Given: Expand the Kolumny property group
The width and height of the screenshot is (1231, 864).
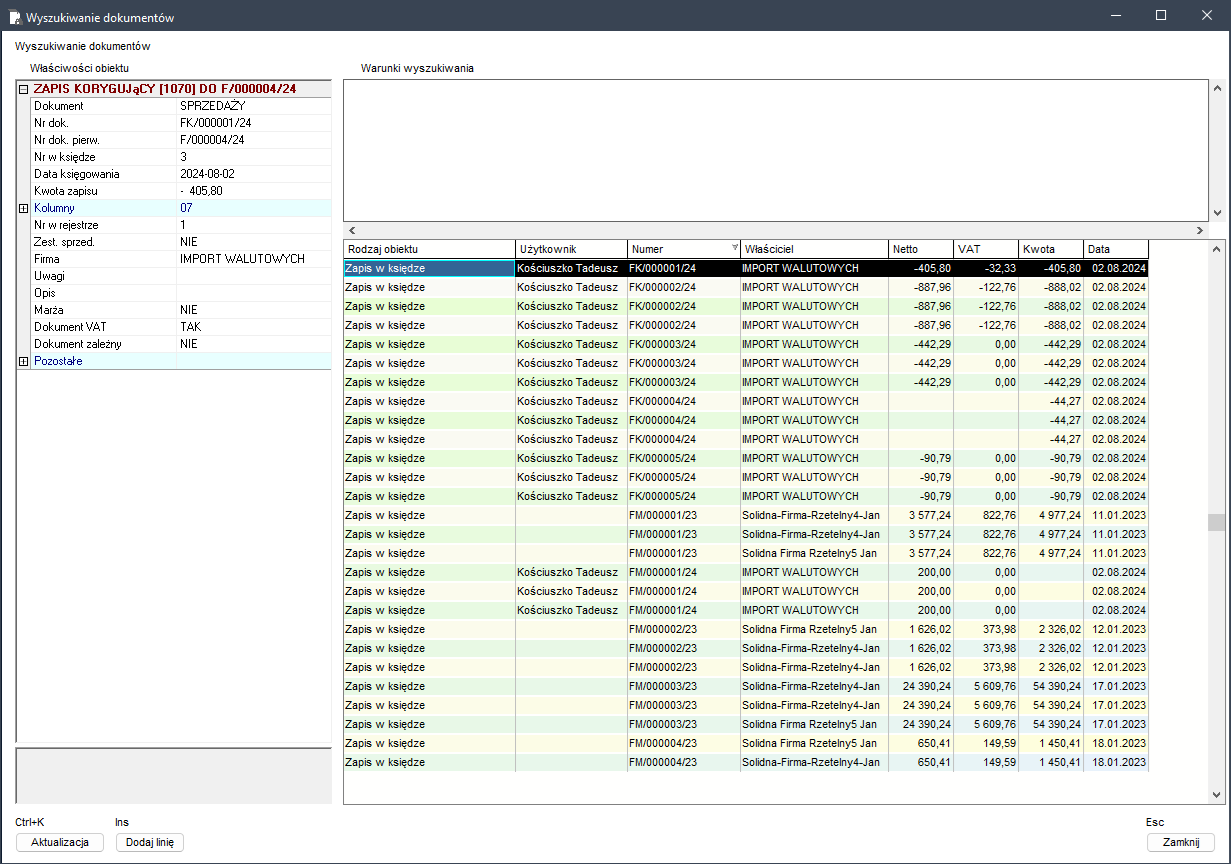Looking at the screenshot, I should coord(24,208).
